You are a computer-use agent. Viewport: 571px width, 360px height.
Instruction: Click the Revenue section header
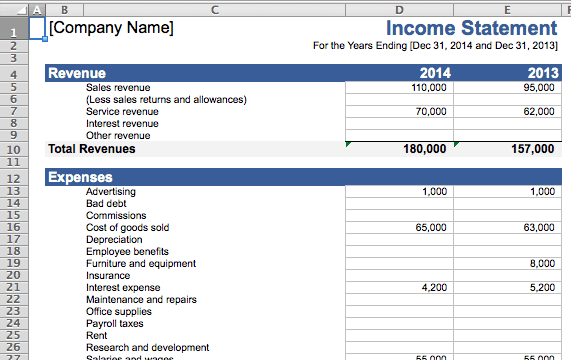pyautogui.click(x=77, y=73)
